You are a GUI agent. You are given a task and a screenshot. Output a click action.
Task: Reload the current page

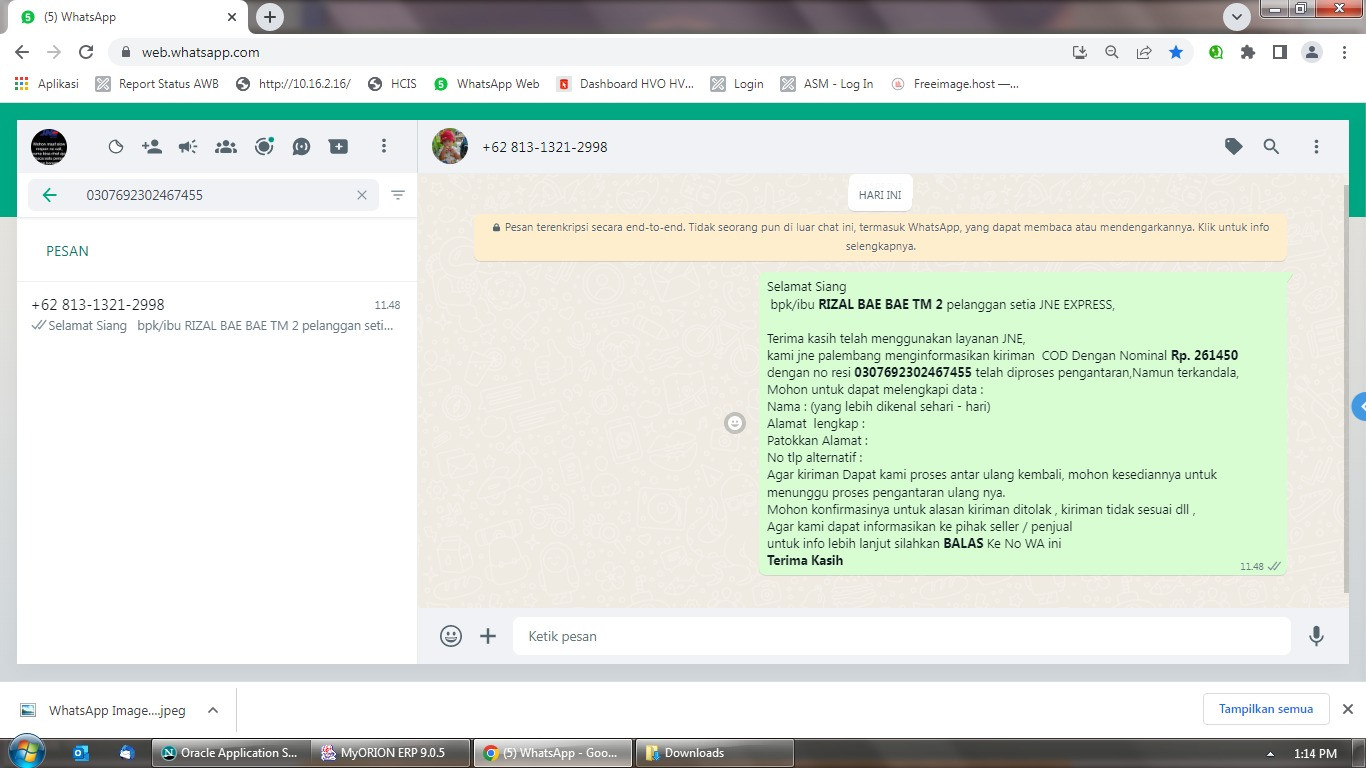pos(86,52)
